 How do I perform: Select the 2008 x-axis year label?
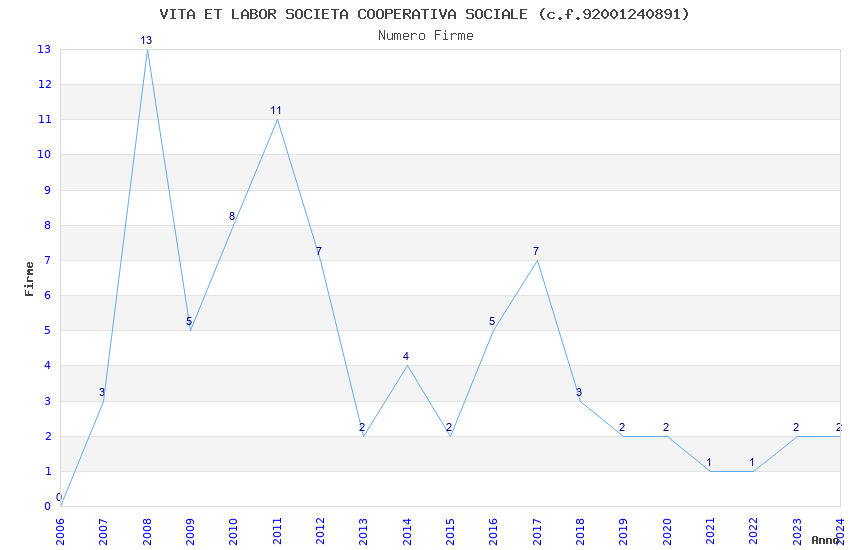tap(147, 532)
